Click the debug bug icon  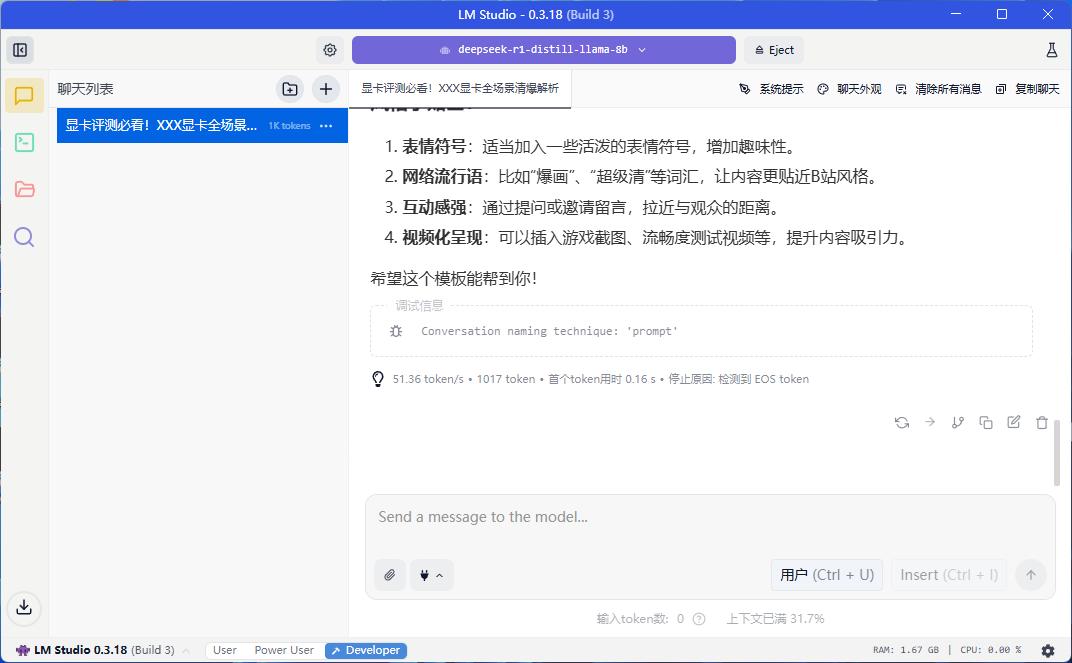396,331
